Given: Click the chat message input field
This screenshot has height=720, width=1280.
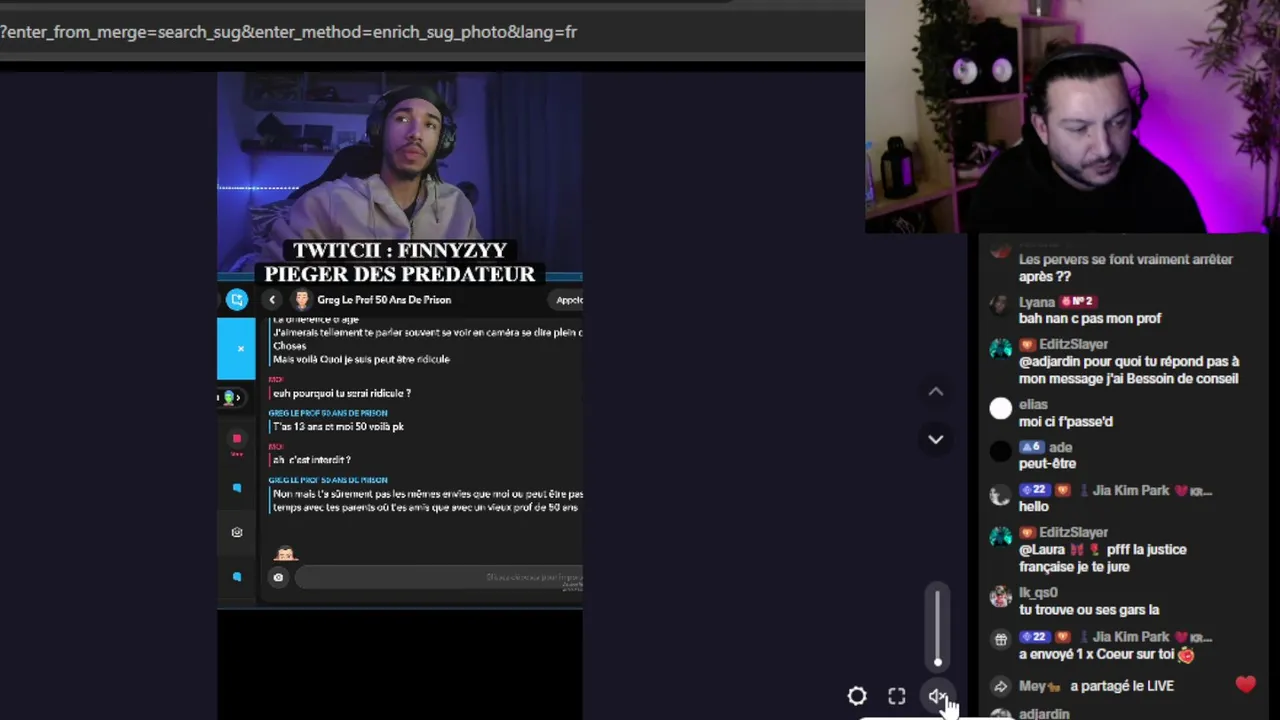Looking at the screenshot, I should (x=439, y=577).
